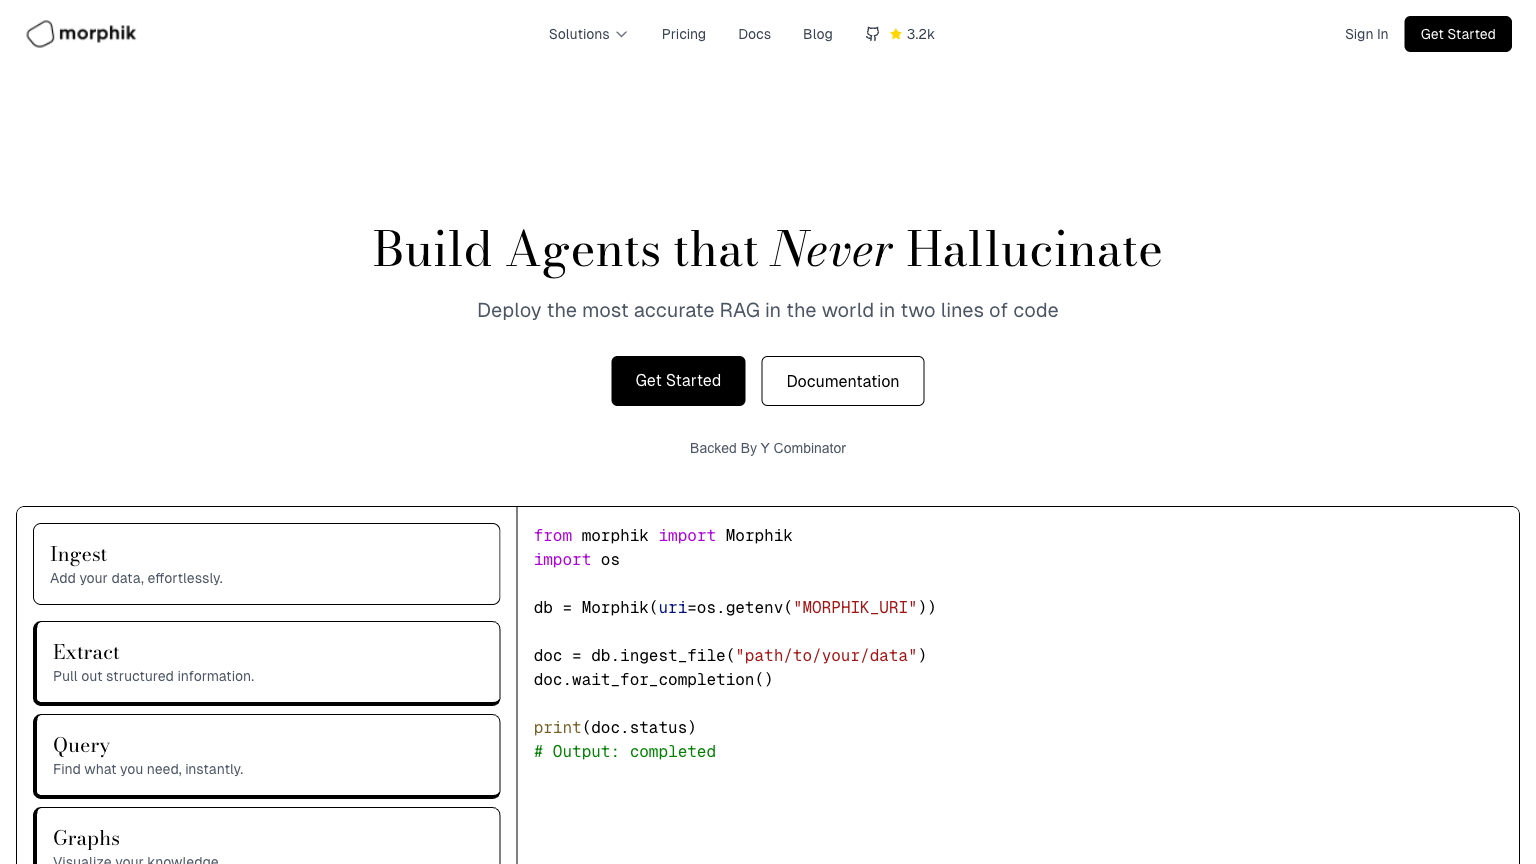The height and width of the screenshot is (864, 1536).
Task: Select the Query feature card
Action: click(x=266, y=755)
